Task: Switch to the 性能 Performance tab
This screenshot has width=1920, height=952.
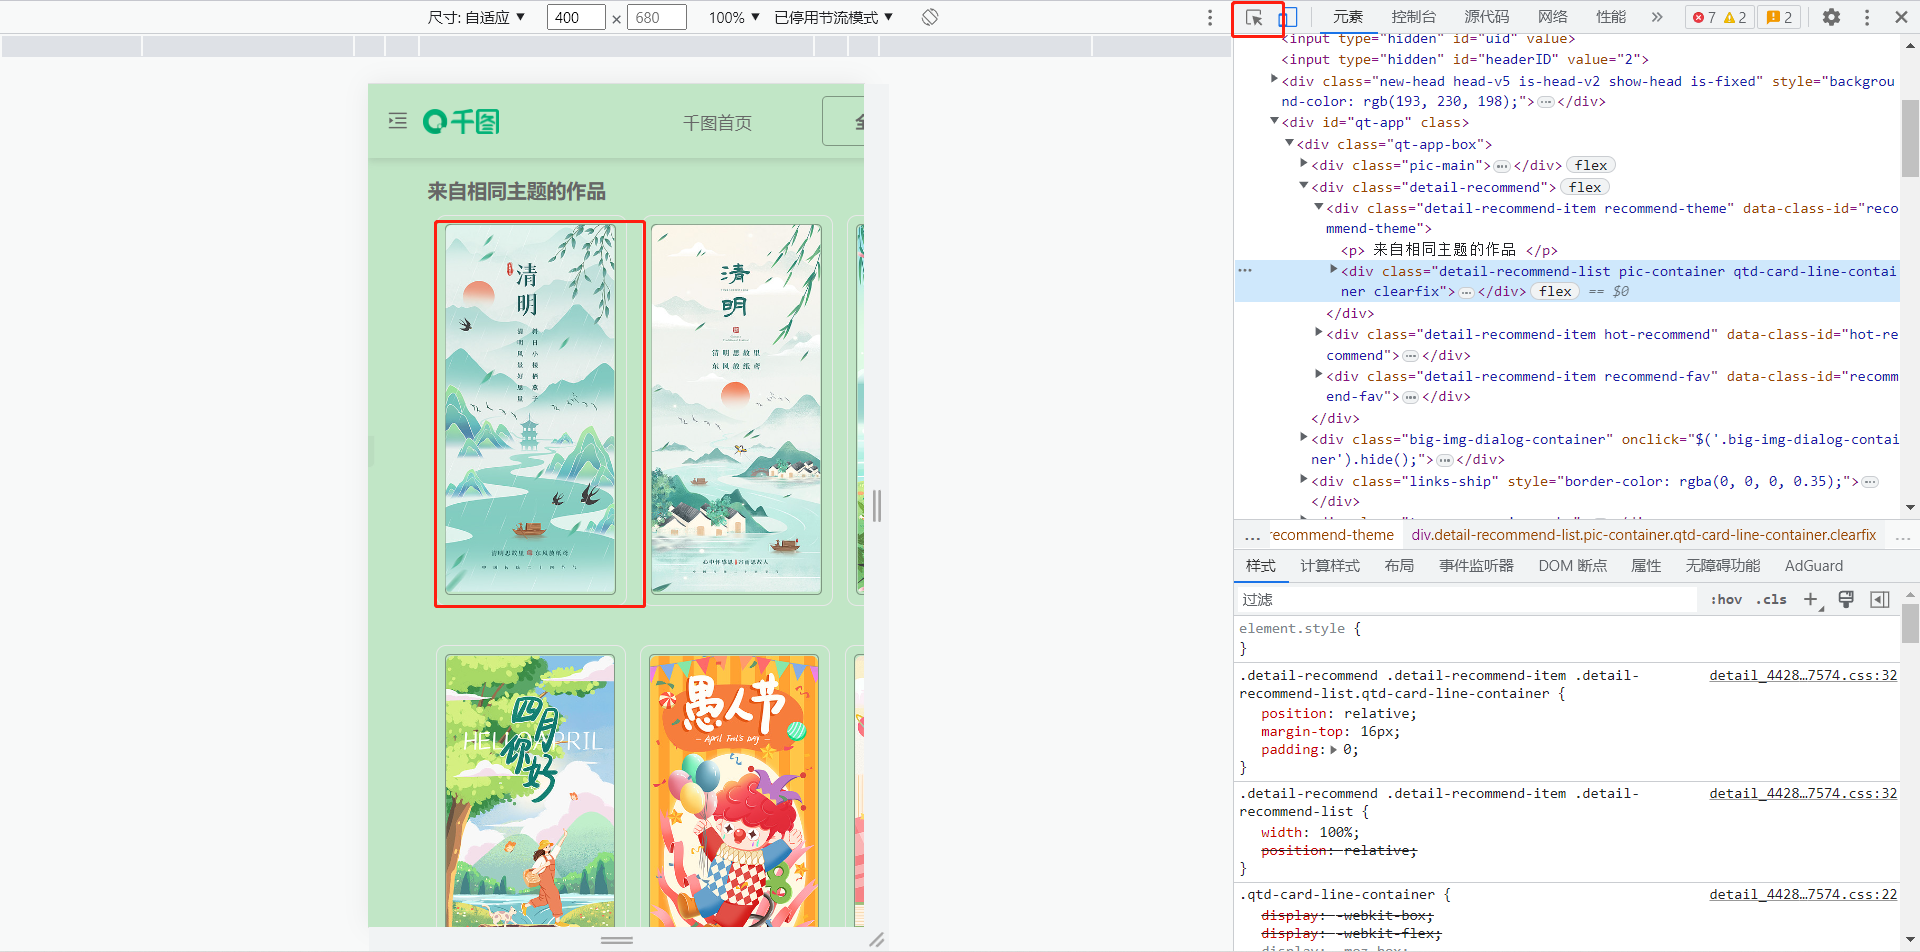Action: [1611, 17]
